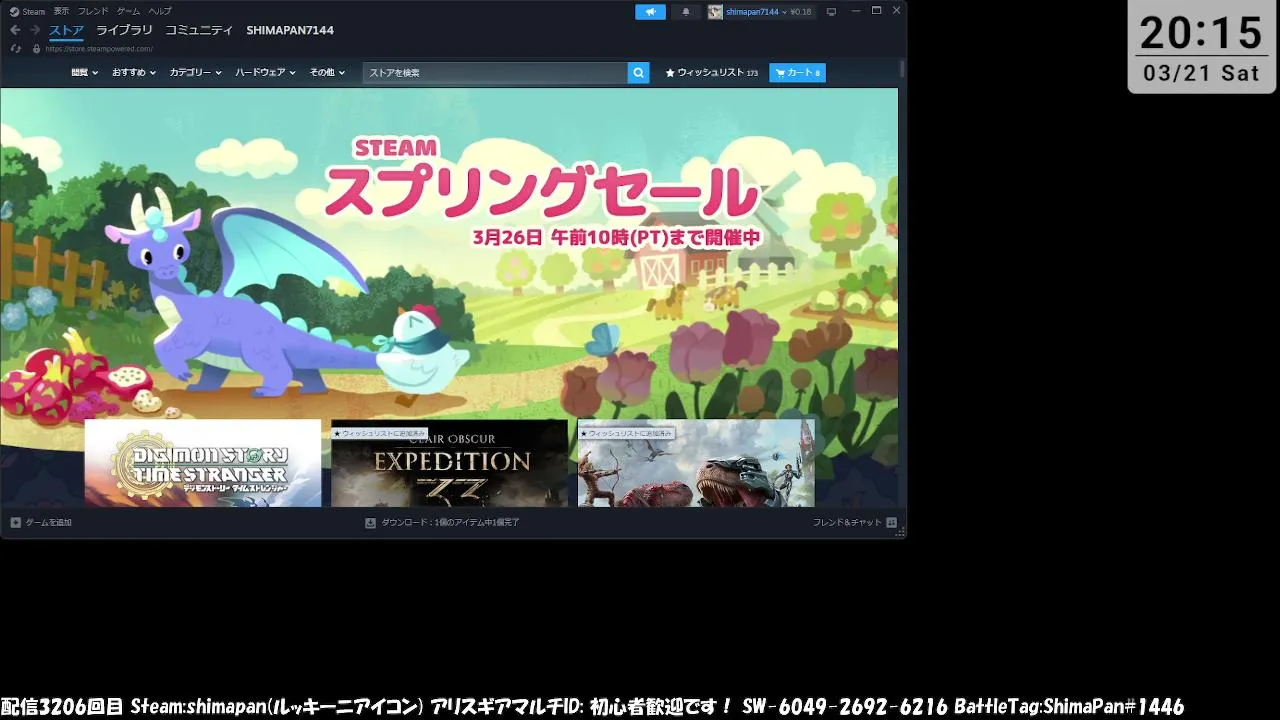Open the ダウンロード status text

[450, 523]
